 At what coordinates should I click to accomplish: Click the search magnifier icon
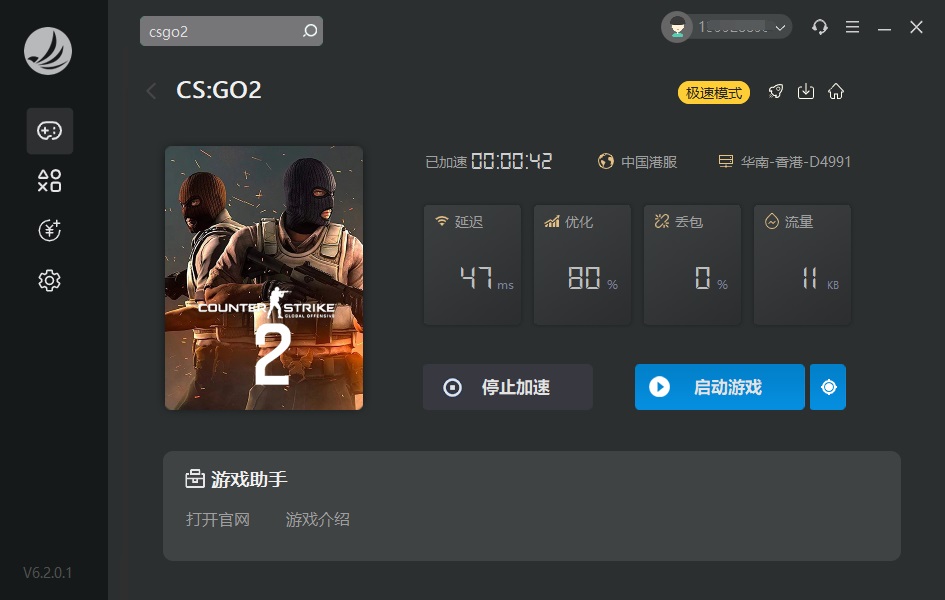(310, 31)
